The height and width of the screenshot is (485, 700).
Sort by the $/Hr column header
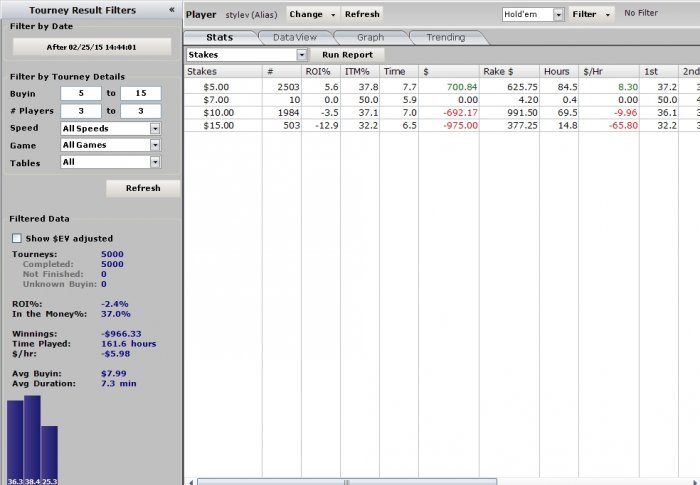[x=609, y=71]
